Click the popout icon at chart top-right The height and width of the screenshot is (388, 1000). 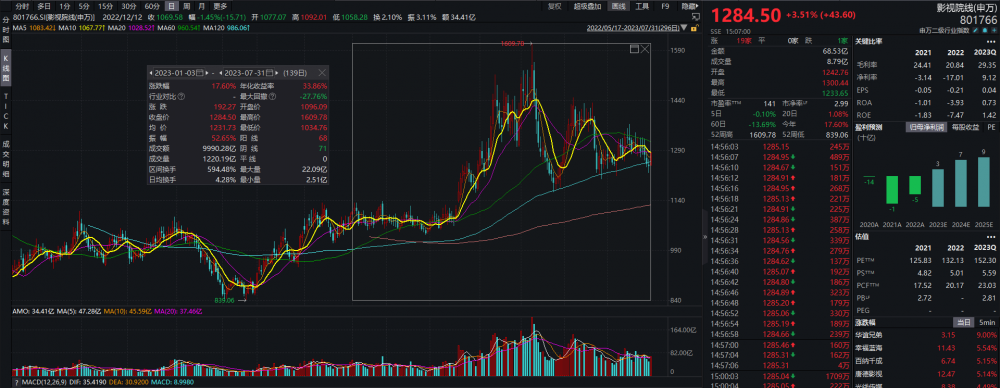click(696, 17)
